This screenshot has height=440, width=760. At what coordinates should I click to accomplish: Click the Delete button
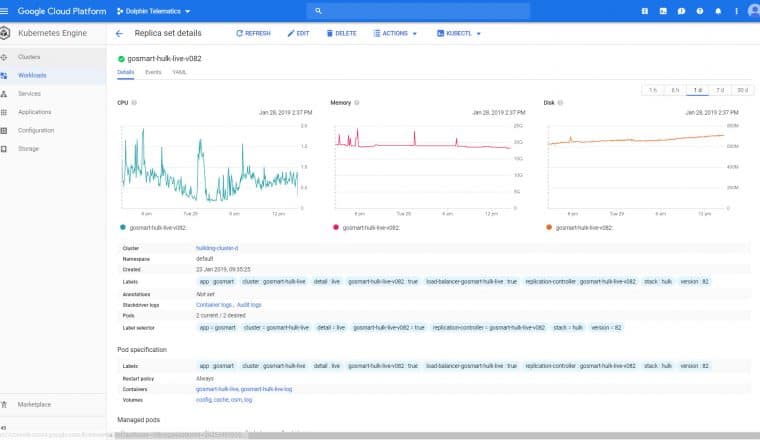pos(341,33)
